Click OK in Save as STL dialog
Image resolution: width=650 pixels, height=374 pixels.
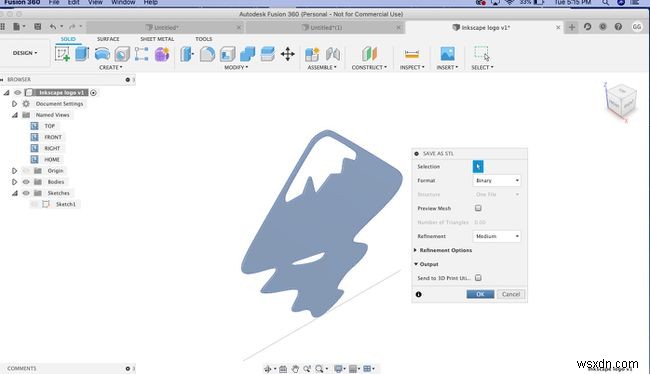coord(480,294)
